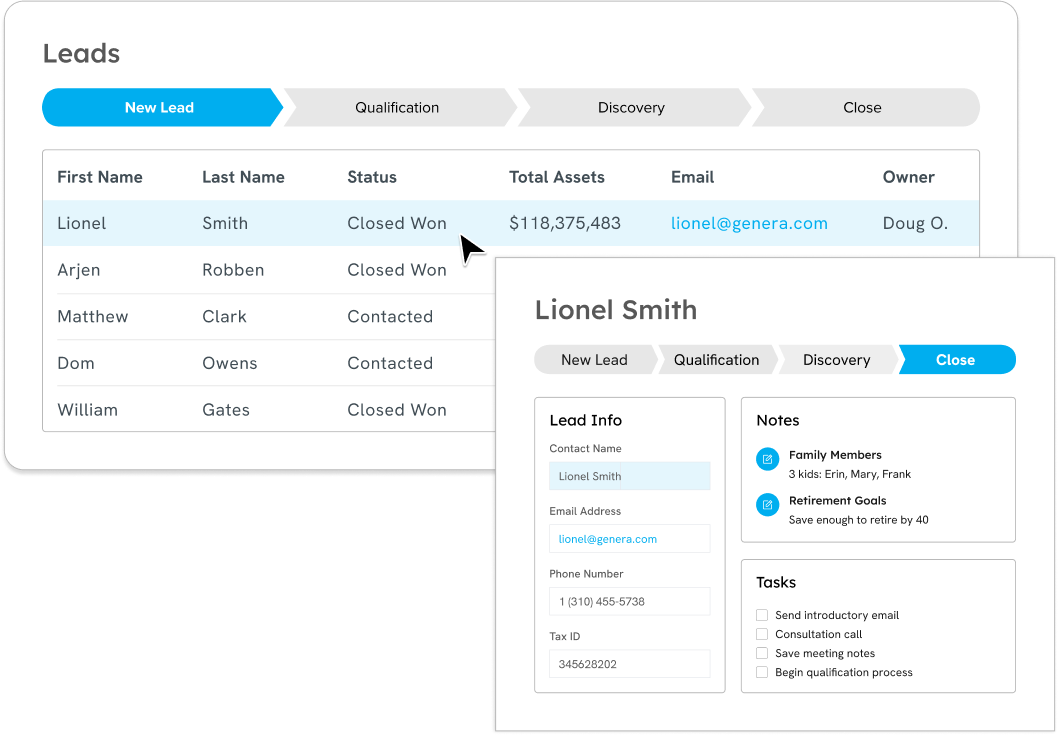Select Close stage on Lionel Smith card
The width and height of the screenshot is (1058, 736).
click(x=955, y=360)
